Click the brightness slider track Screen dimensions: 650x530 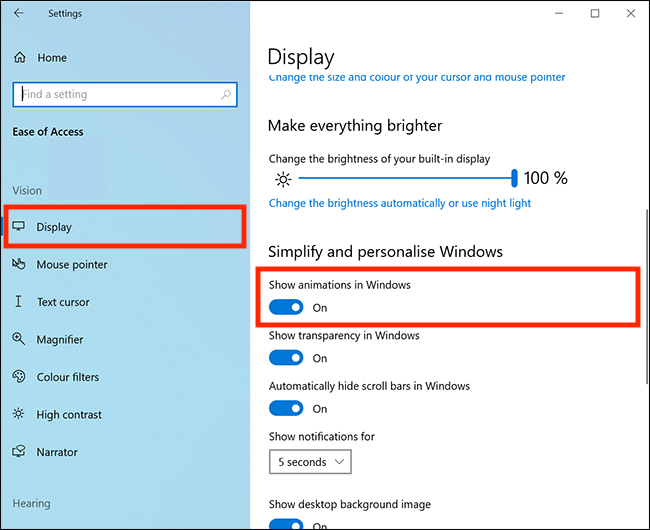click(x=405, y=178)
